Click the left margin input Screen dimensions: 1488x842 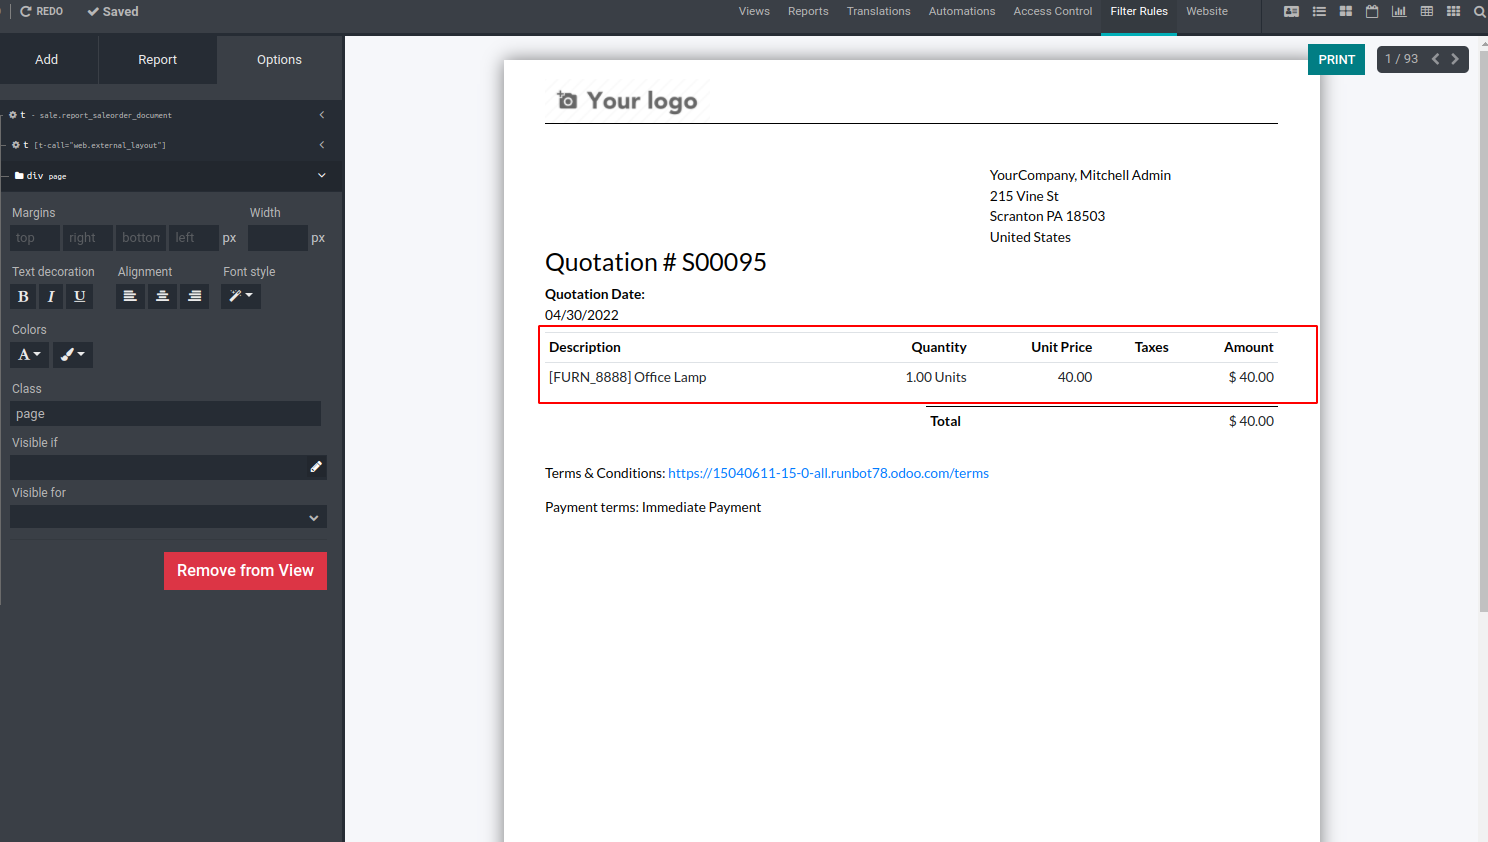click(x=194, y=238)
